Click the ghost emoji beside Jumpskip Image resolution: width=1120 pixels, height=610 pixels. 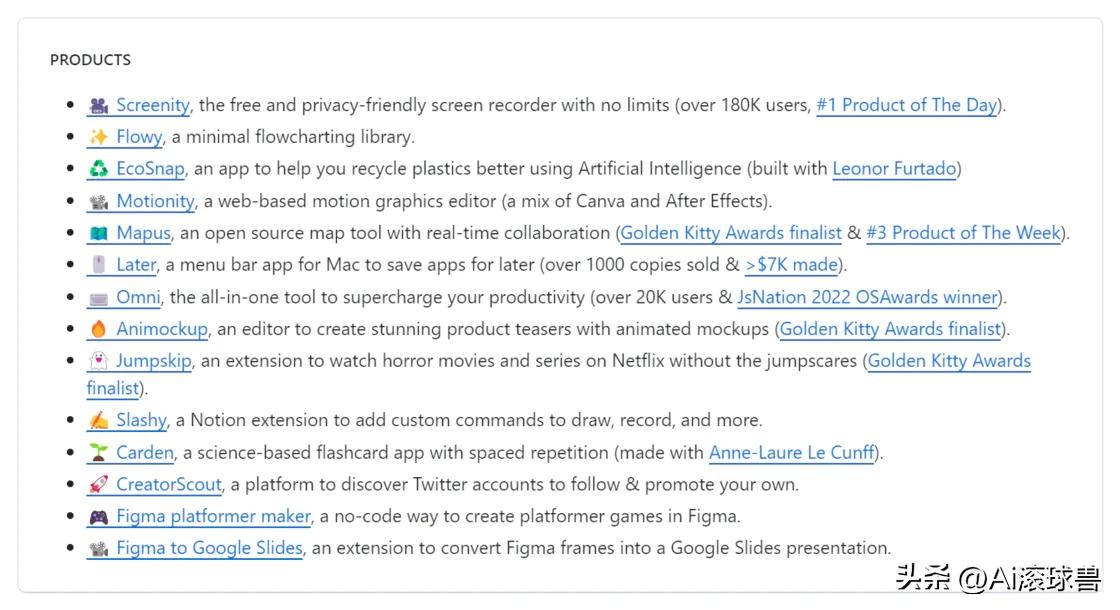98,361
